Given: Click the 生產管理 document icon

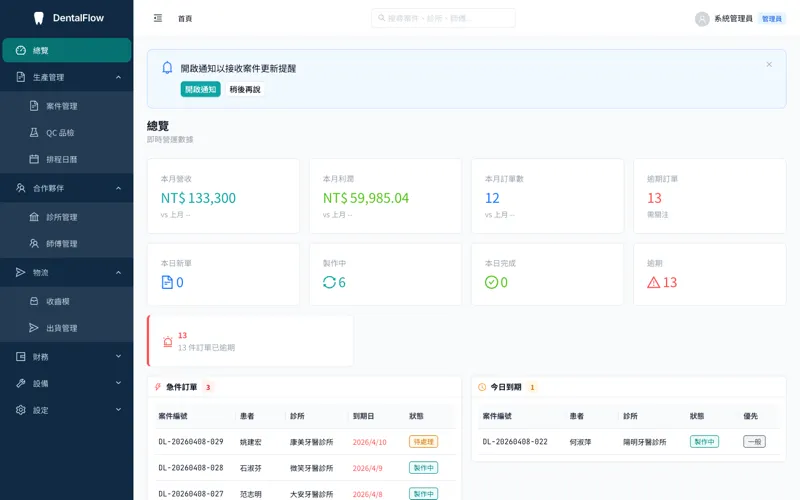Looking at the screenshot, I should [20, 77].
